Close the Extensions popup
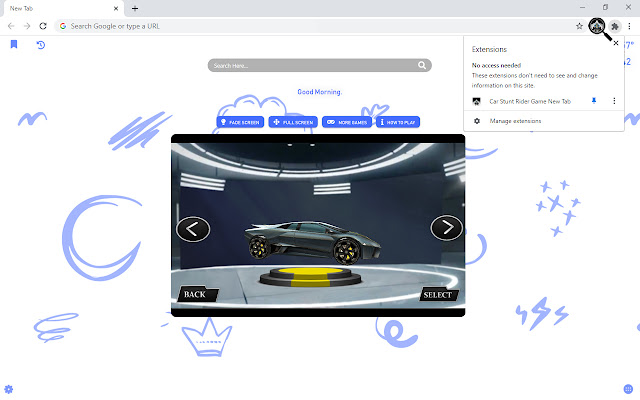The height and width of the screenshot is (400, 640). click(x=616, y=44)
